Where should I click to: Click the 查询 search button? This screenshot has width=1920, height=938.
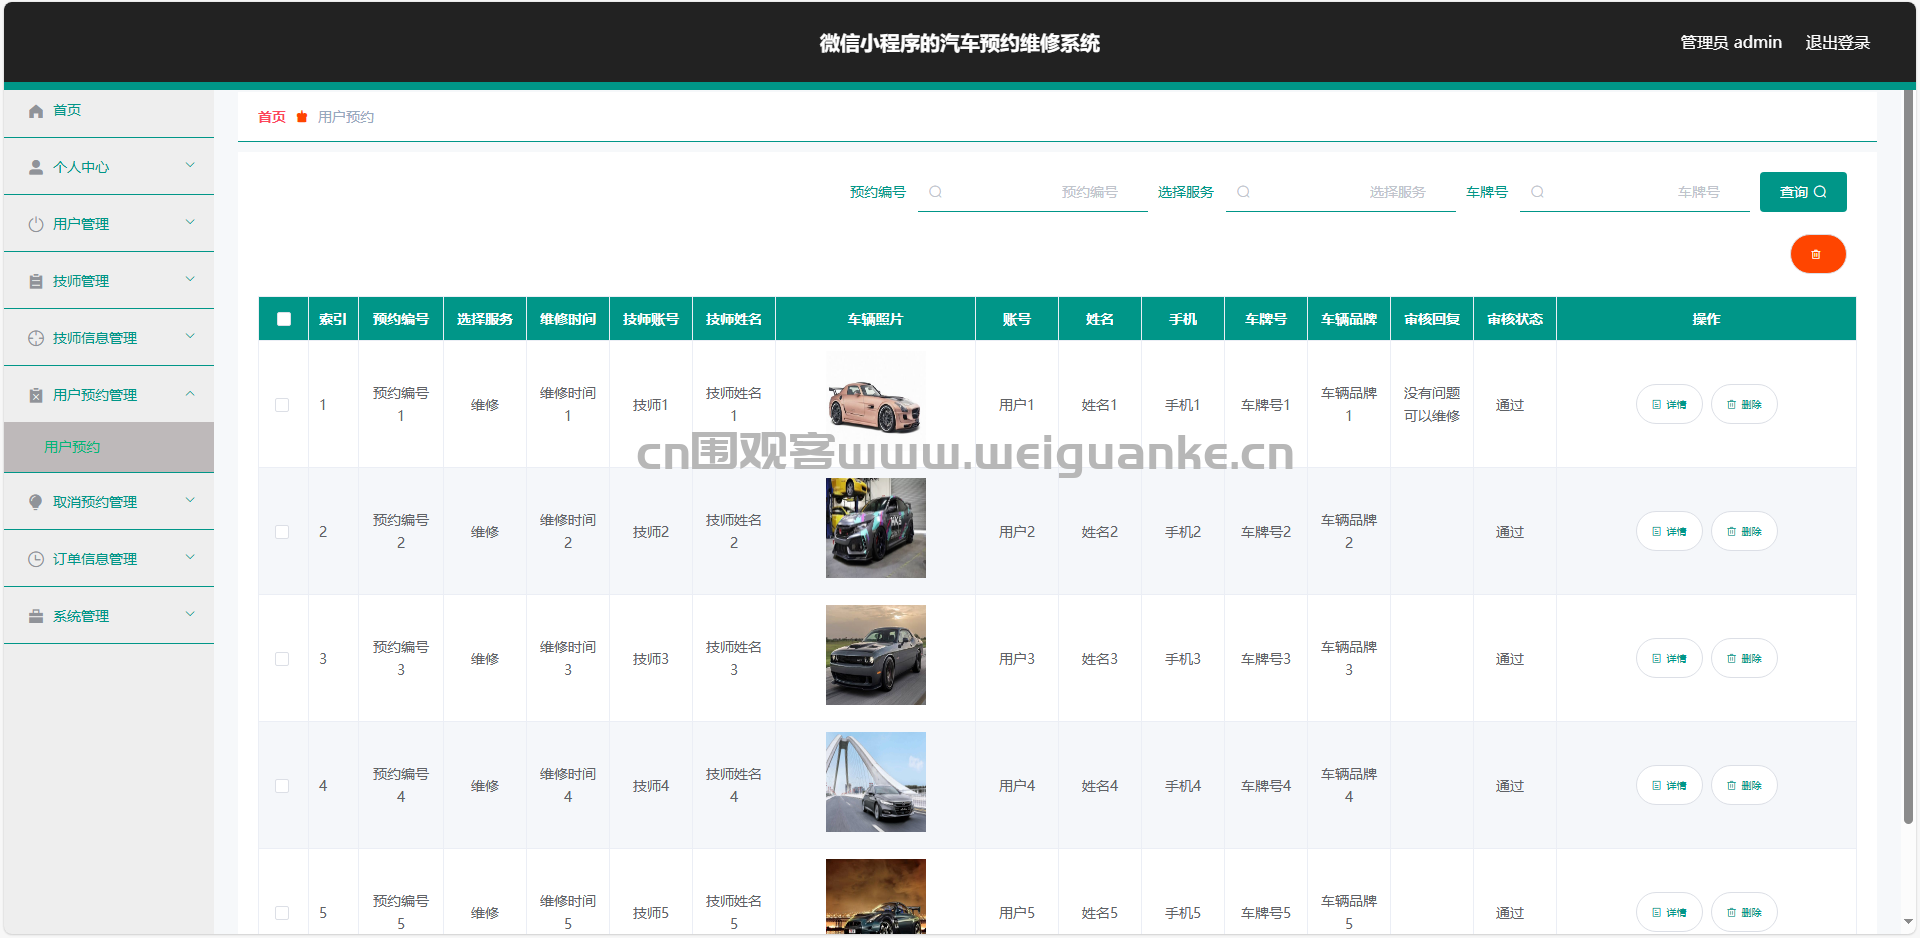tap(1803, 192)
